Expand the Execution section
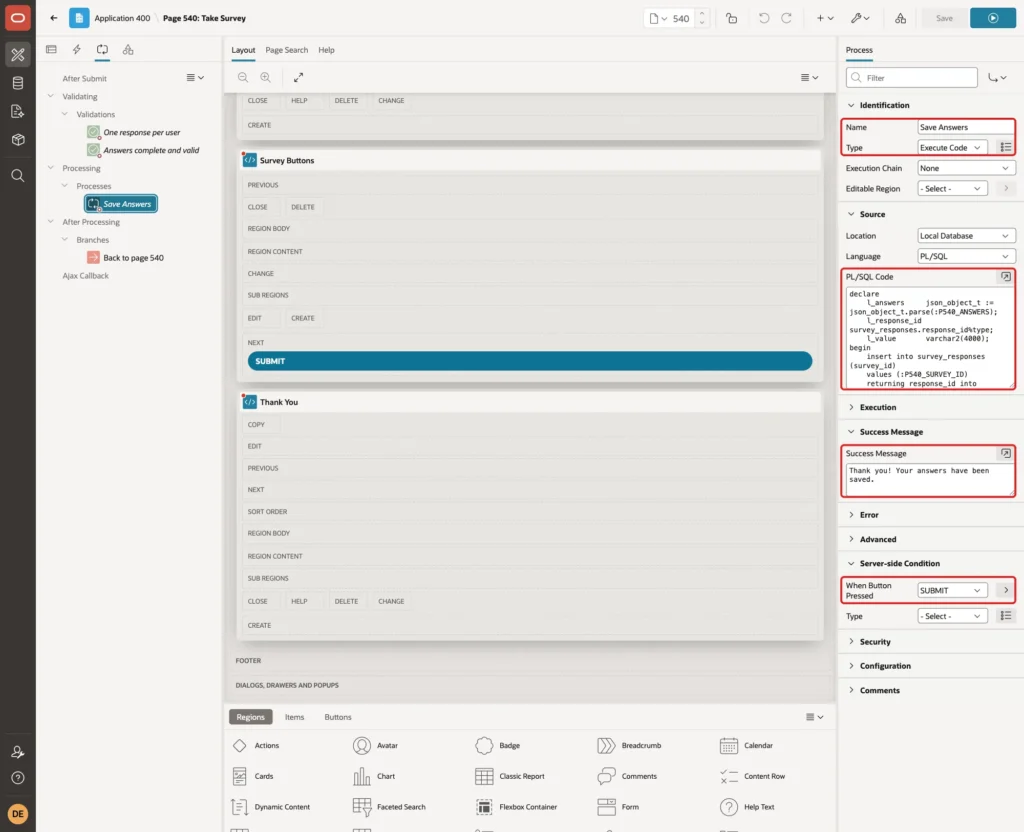 click(x=851, y=407)
